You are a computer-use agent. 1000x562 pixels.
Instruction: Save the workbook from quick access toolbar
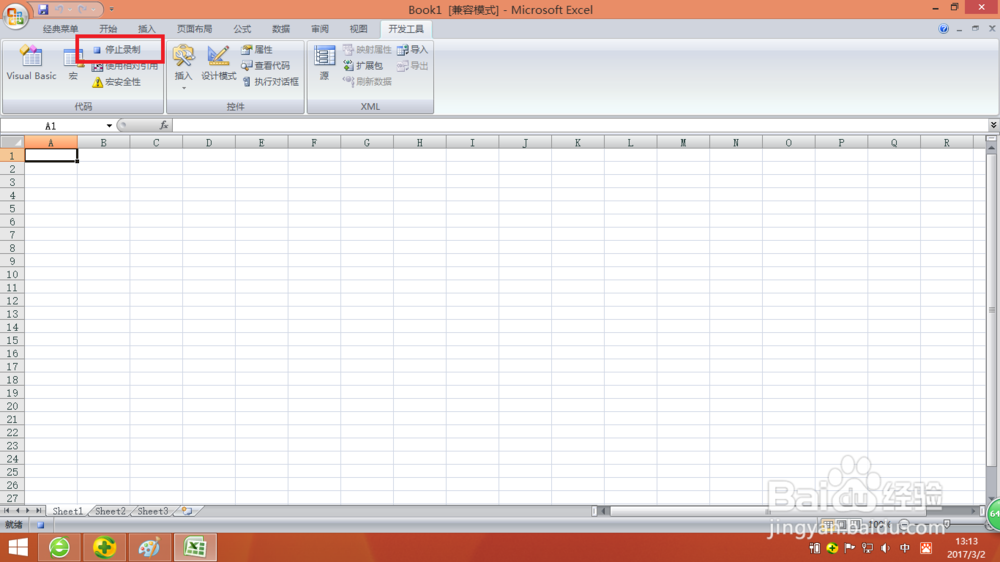[43, 10]
